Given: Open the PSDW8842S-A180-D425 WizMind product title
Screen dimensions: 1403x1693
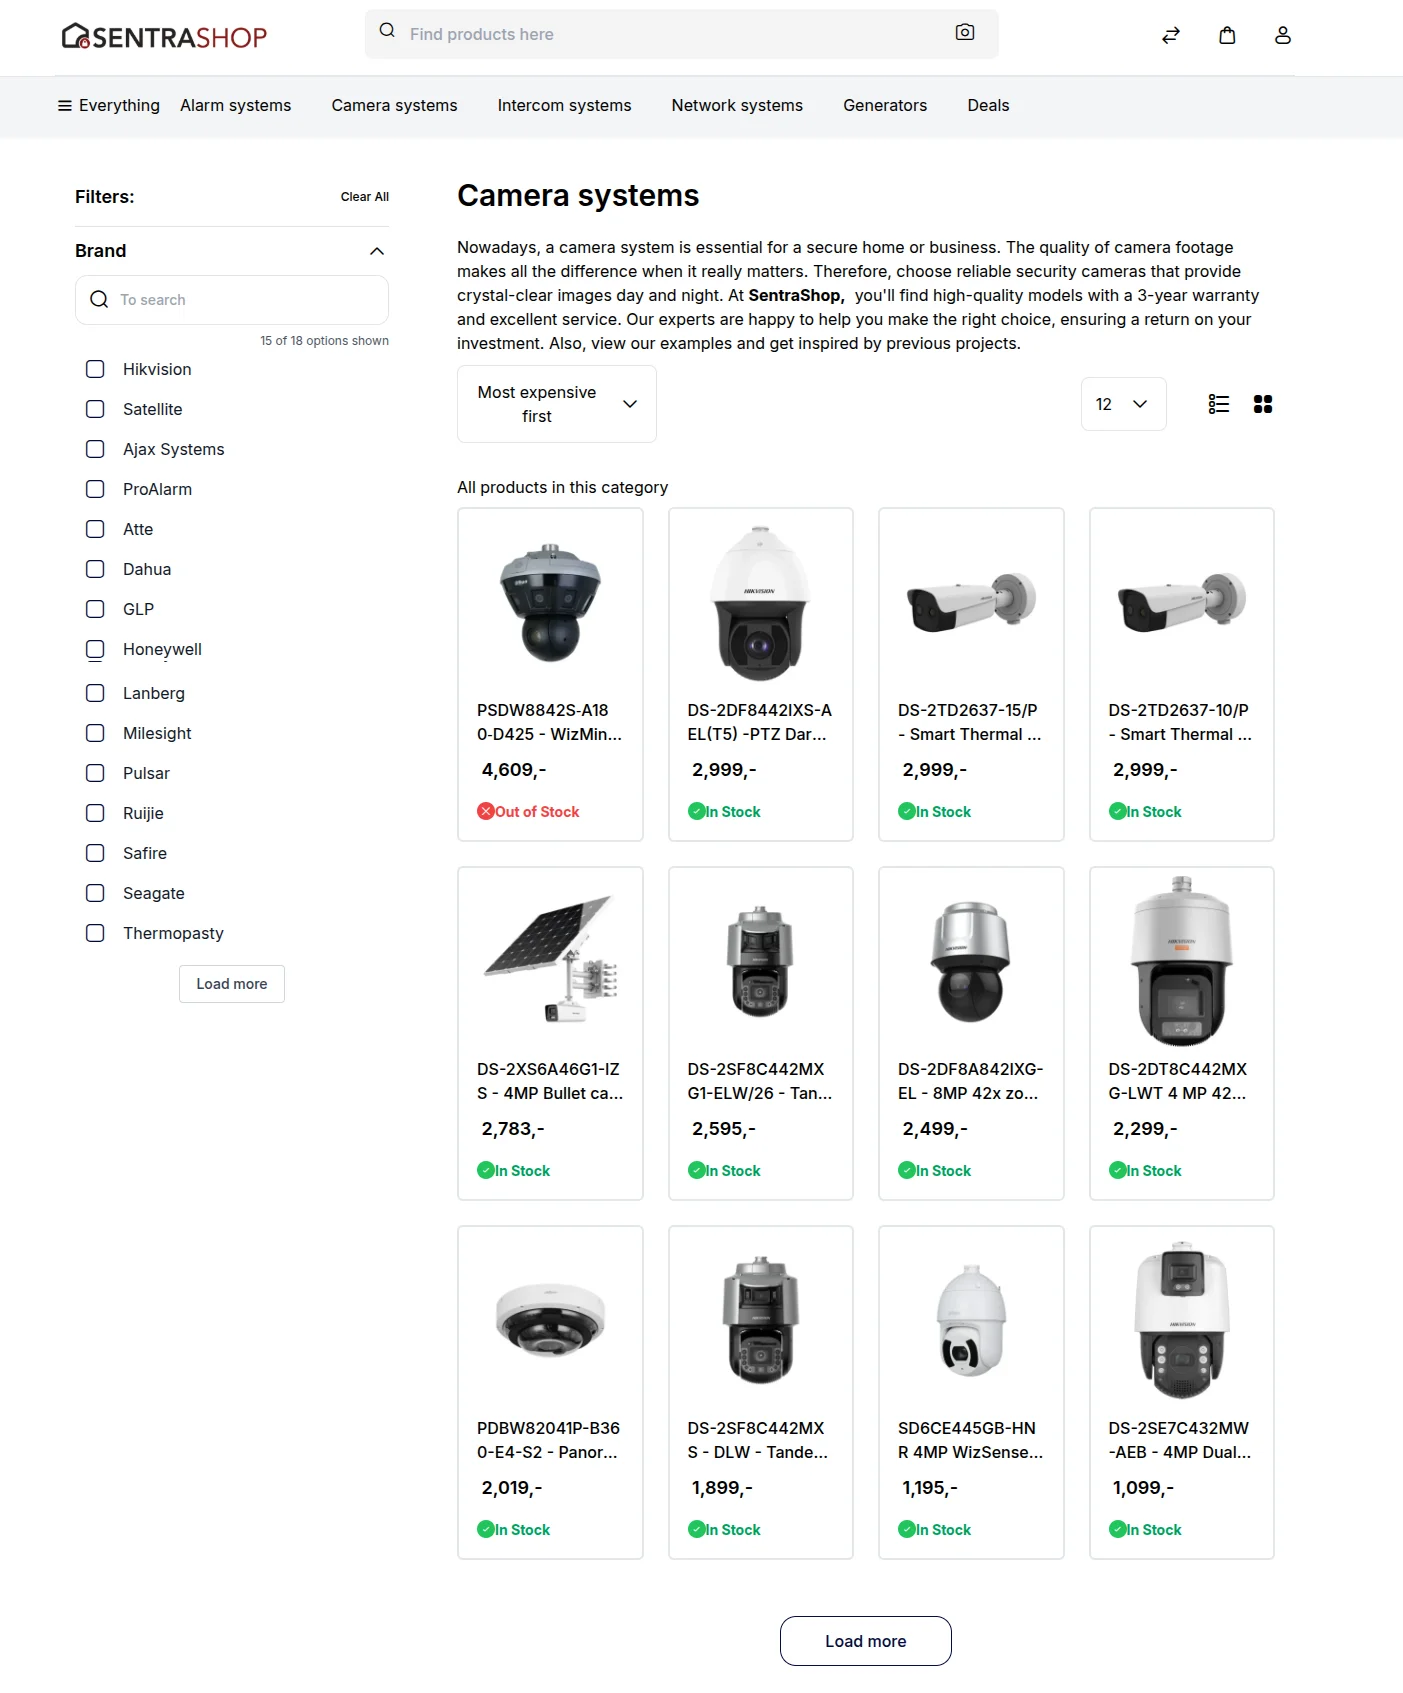Looking at the screenshot, I should tap(549, 722).
